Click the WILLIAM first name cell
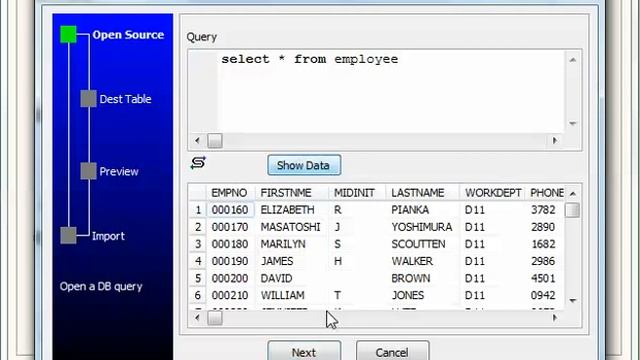The width and height of the screenshot is (640, 360). tap(292, 295)
